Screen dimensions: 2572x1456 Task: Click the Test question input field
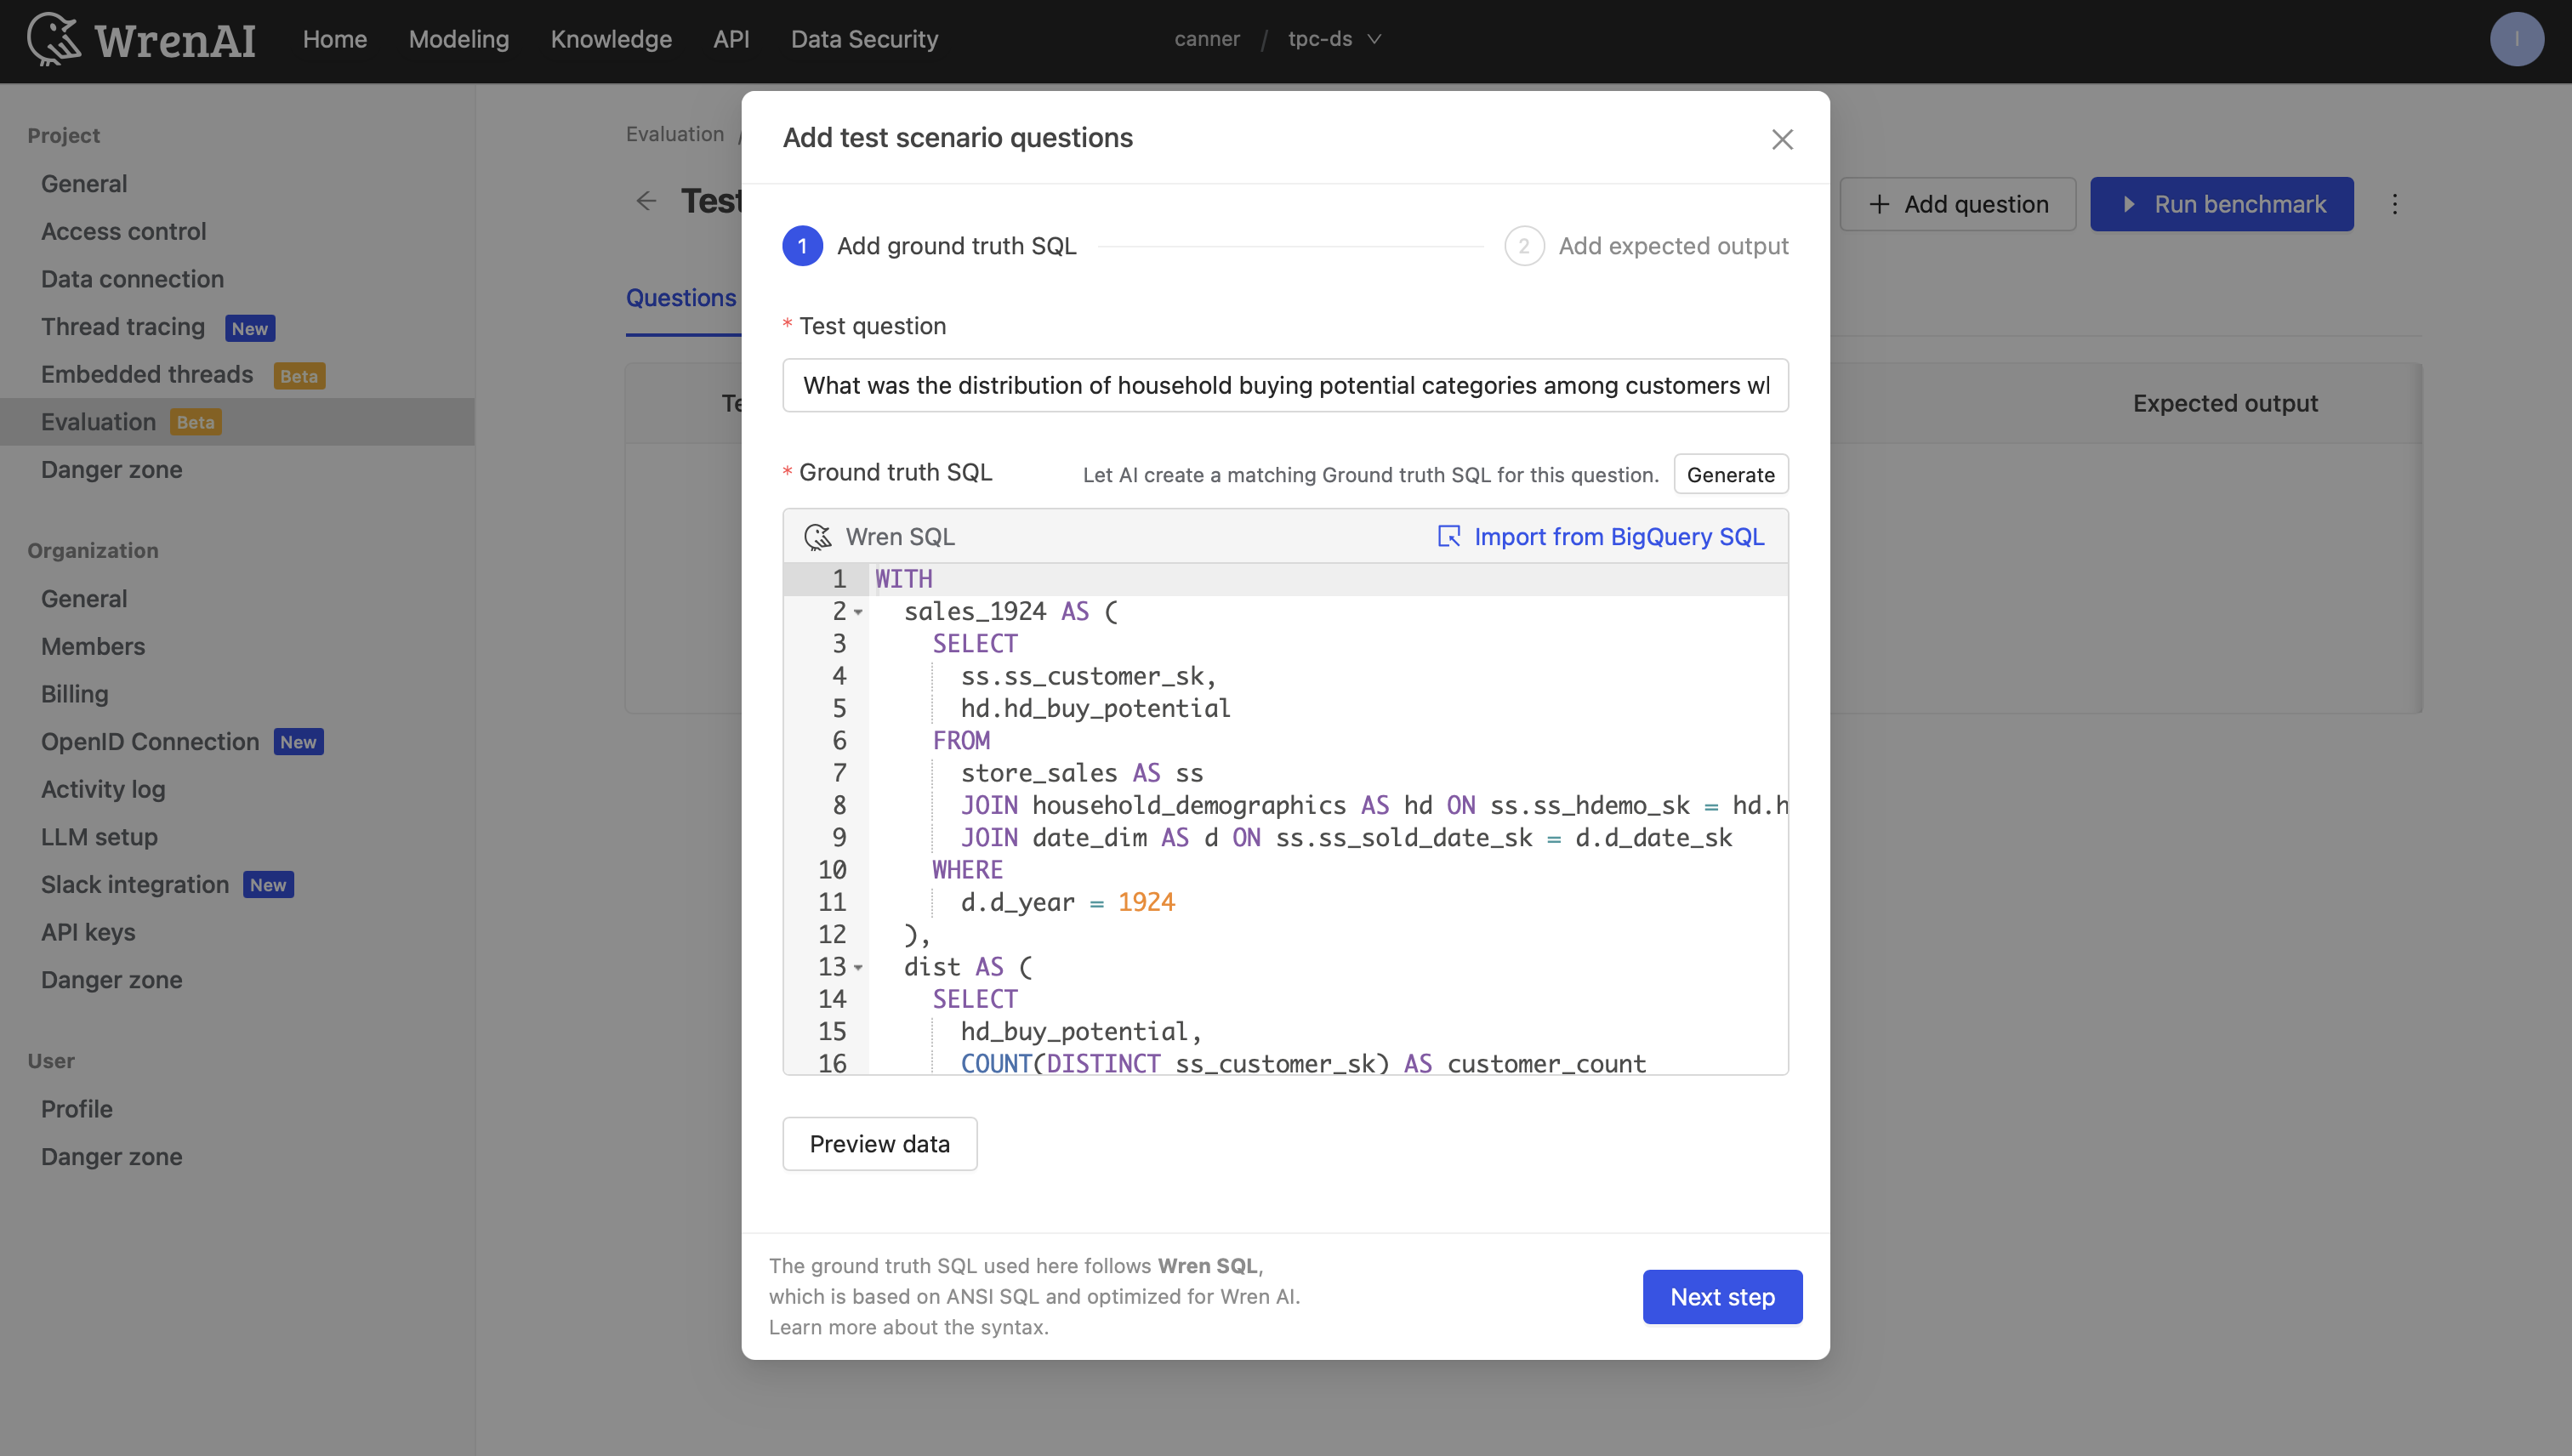click(x=1284, y=385)
